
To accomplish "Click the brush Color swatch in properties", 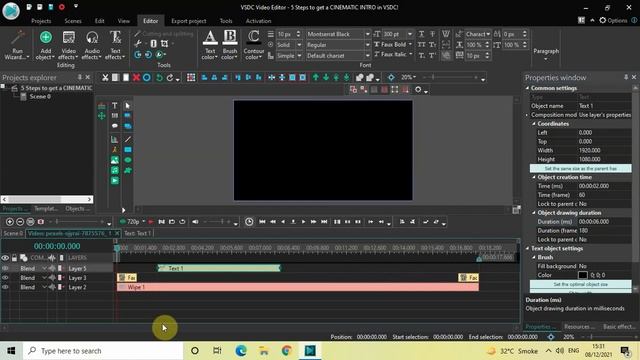I will [583, 275].
